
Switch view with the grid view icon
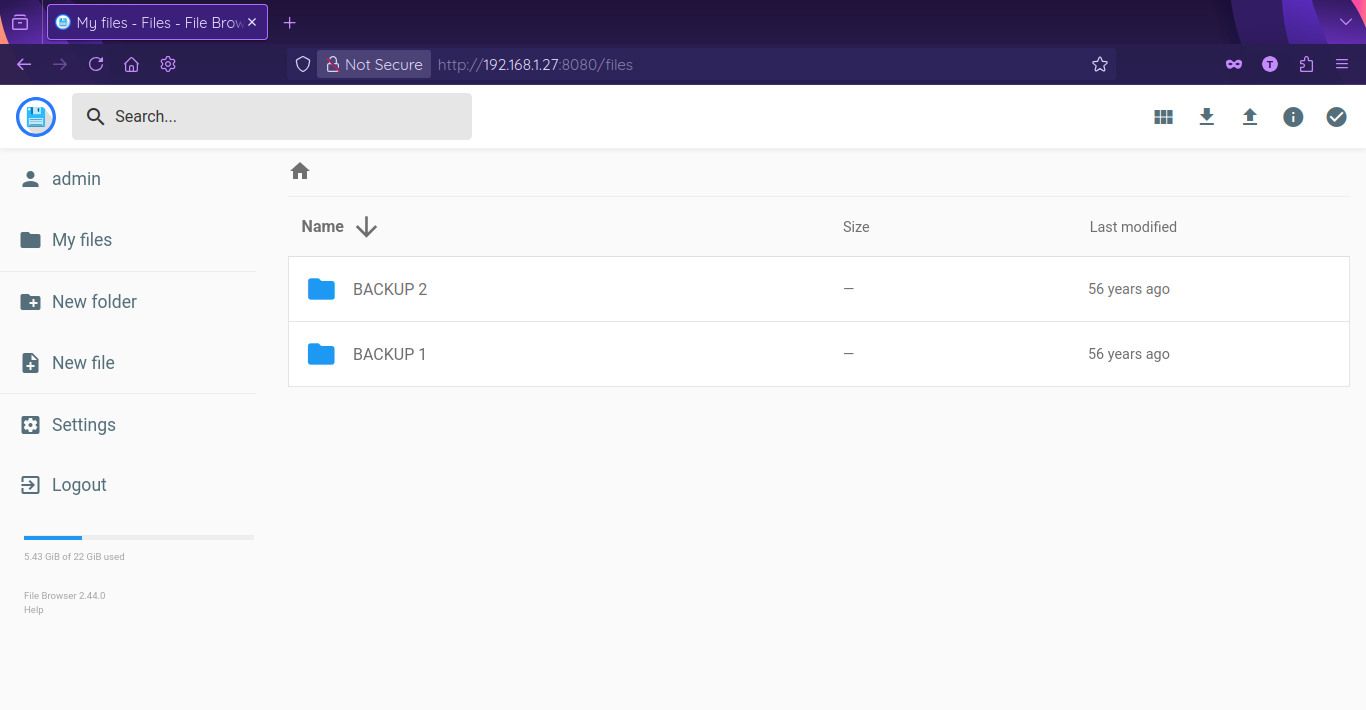(1163, 117)
